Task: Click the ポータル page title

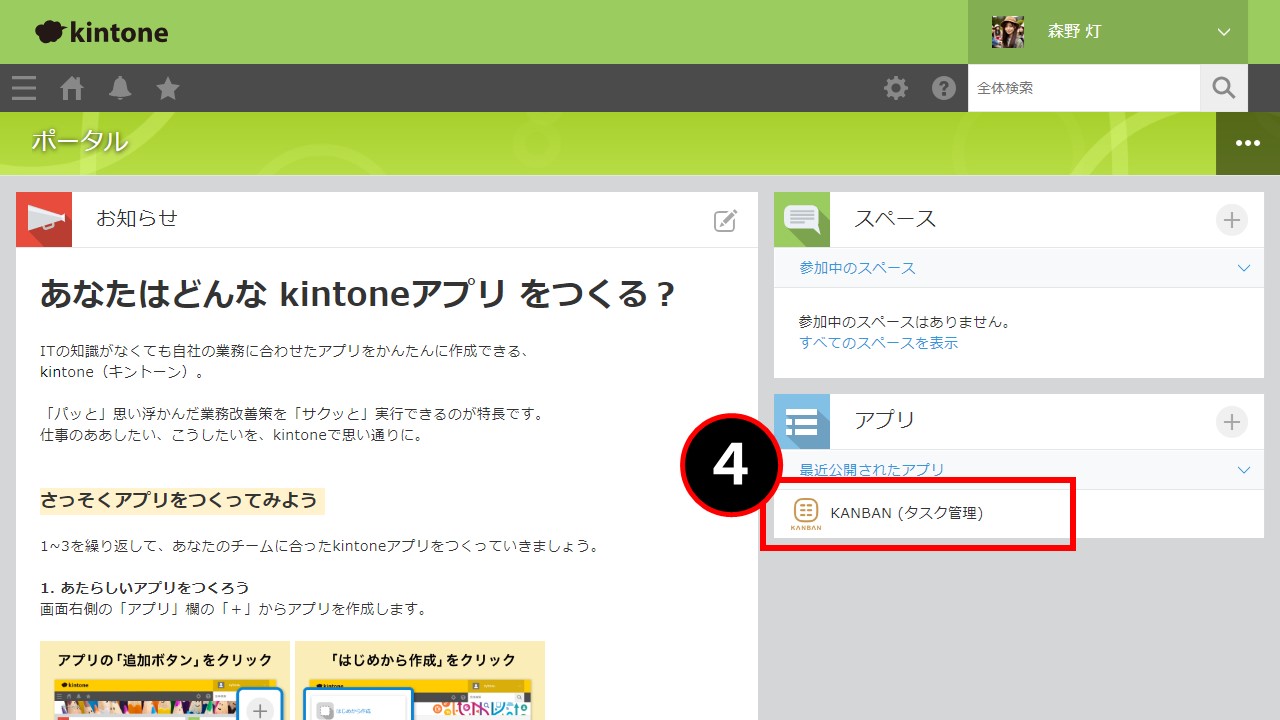Action: [x=79, y=142]
